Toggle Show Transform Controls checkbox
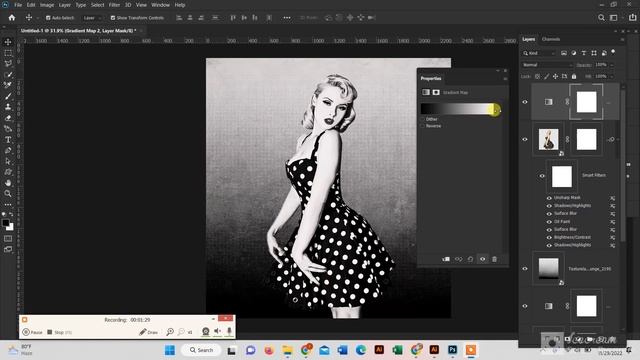Viewport: 640px width, 360px height. pos(113,18)
